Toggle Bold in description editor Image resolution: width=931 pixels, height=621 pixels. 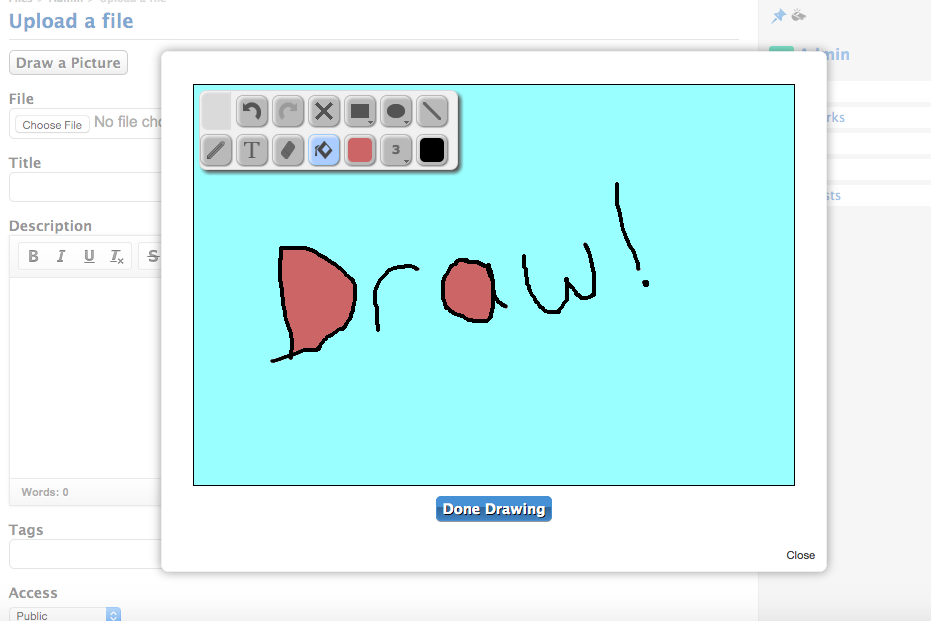pos(33,256)
